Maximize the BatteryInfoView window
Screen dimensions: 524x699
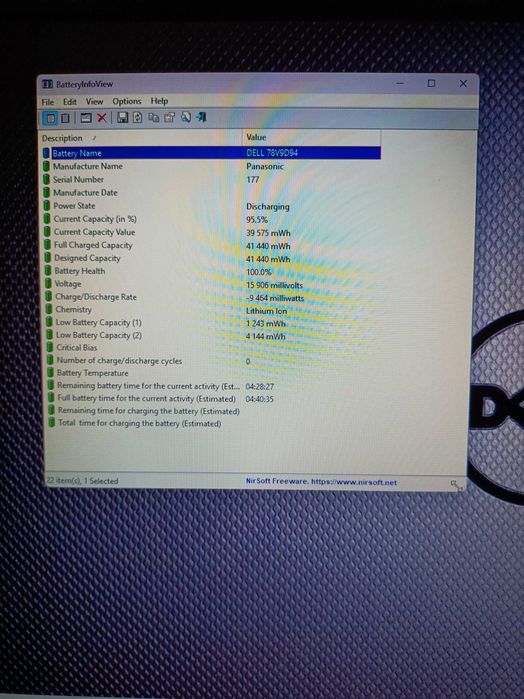coord(431,83)
